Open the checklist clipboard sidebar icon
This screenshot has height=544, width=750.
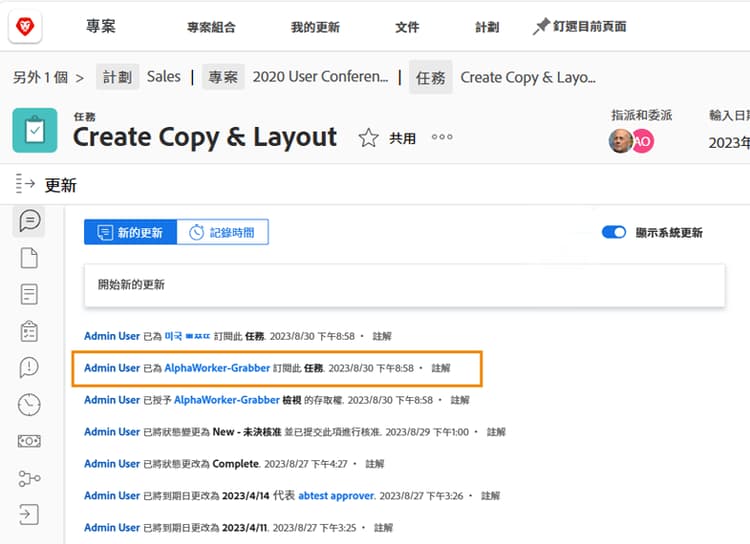(29, 331)
